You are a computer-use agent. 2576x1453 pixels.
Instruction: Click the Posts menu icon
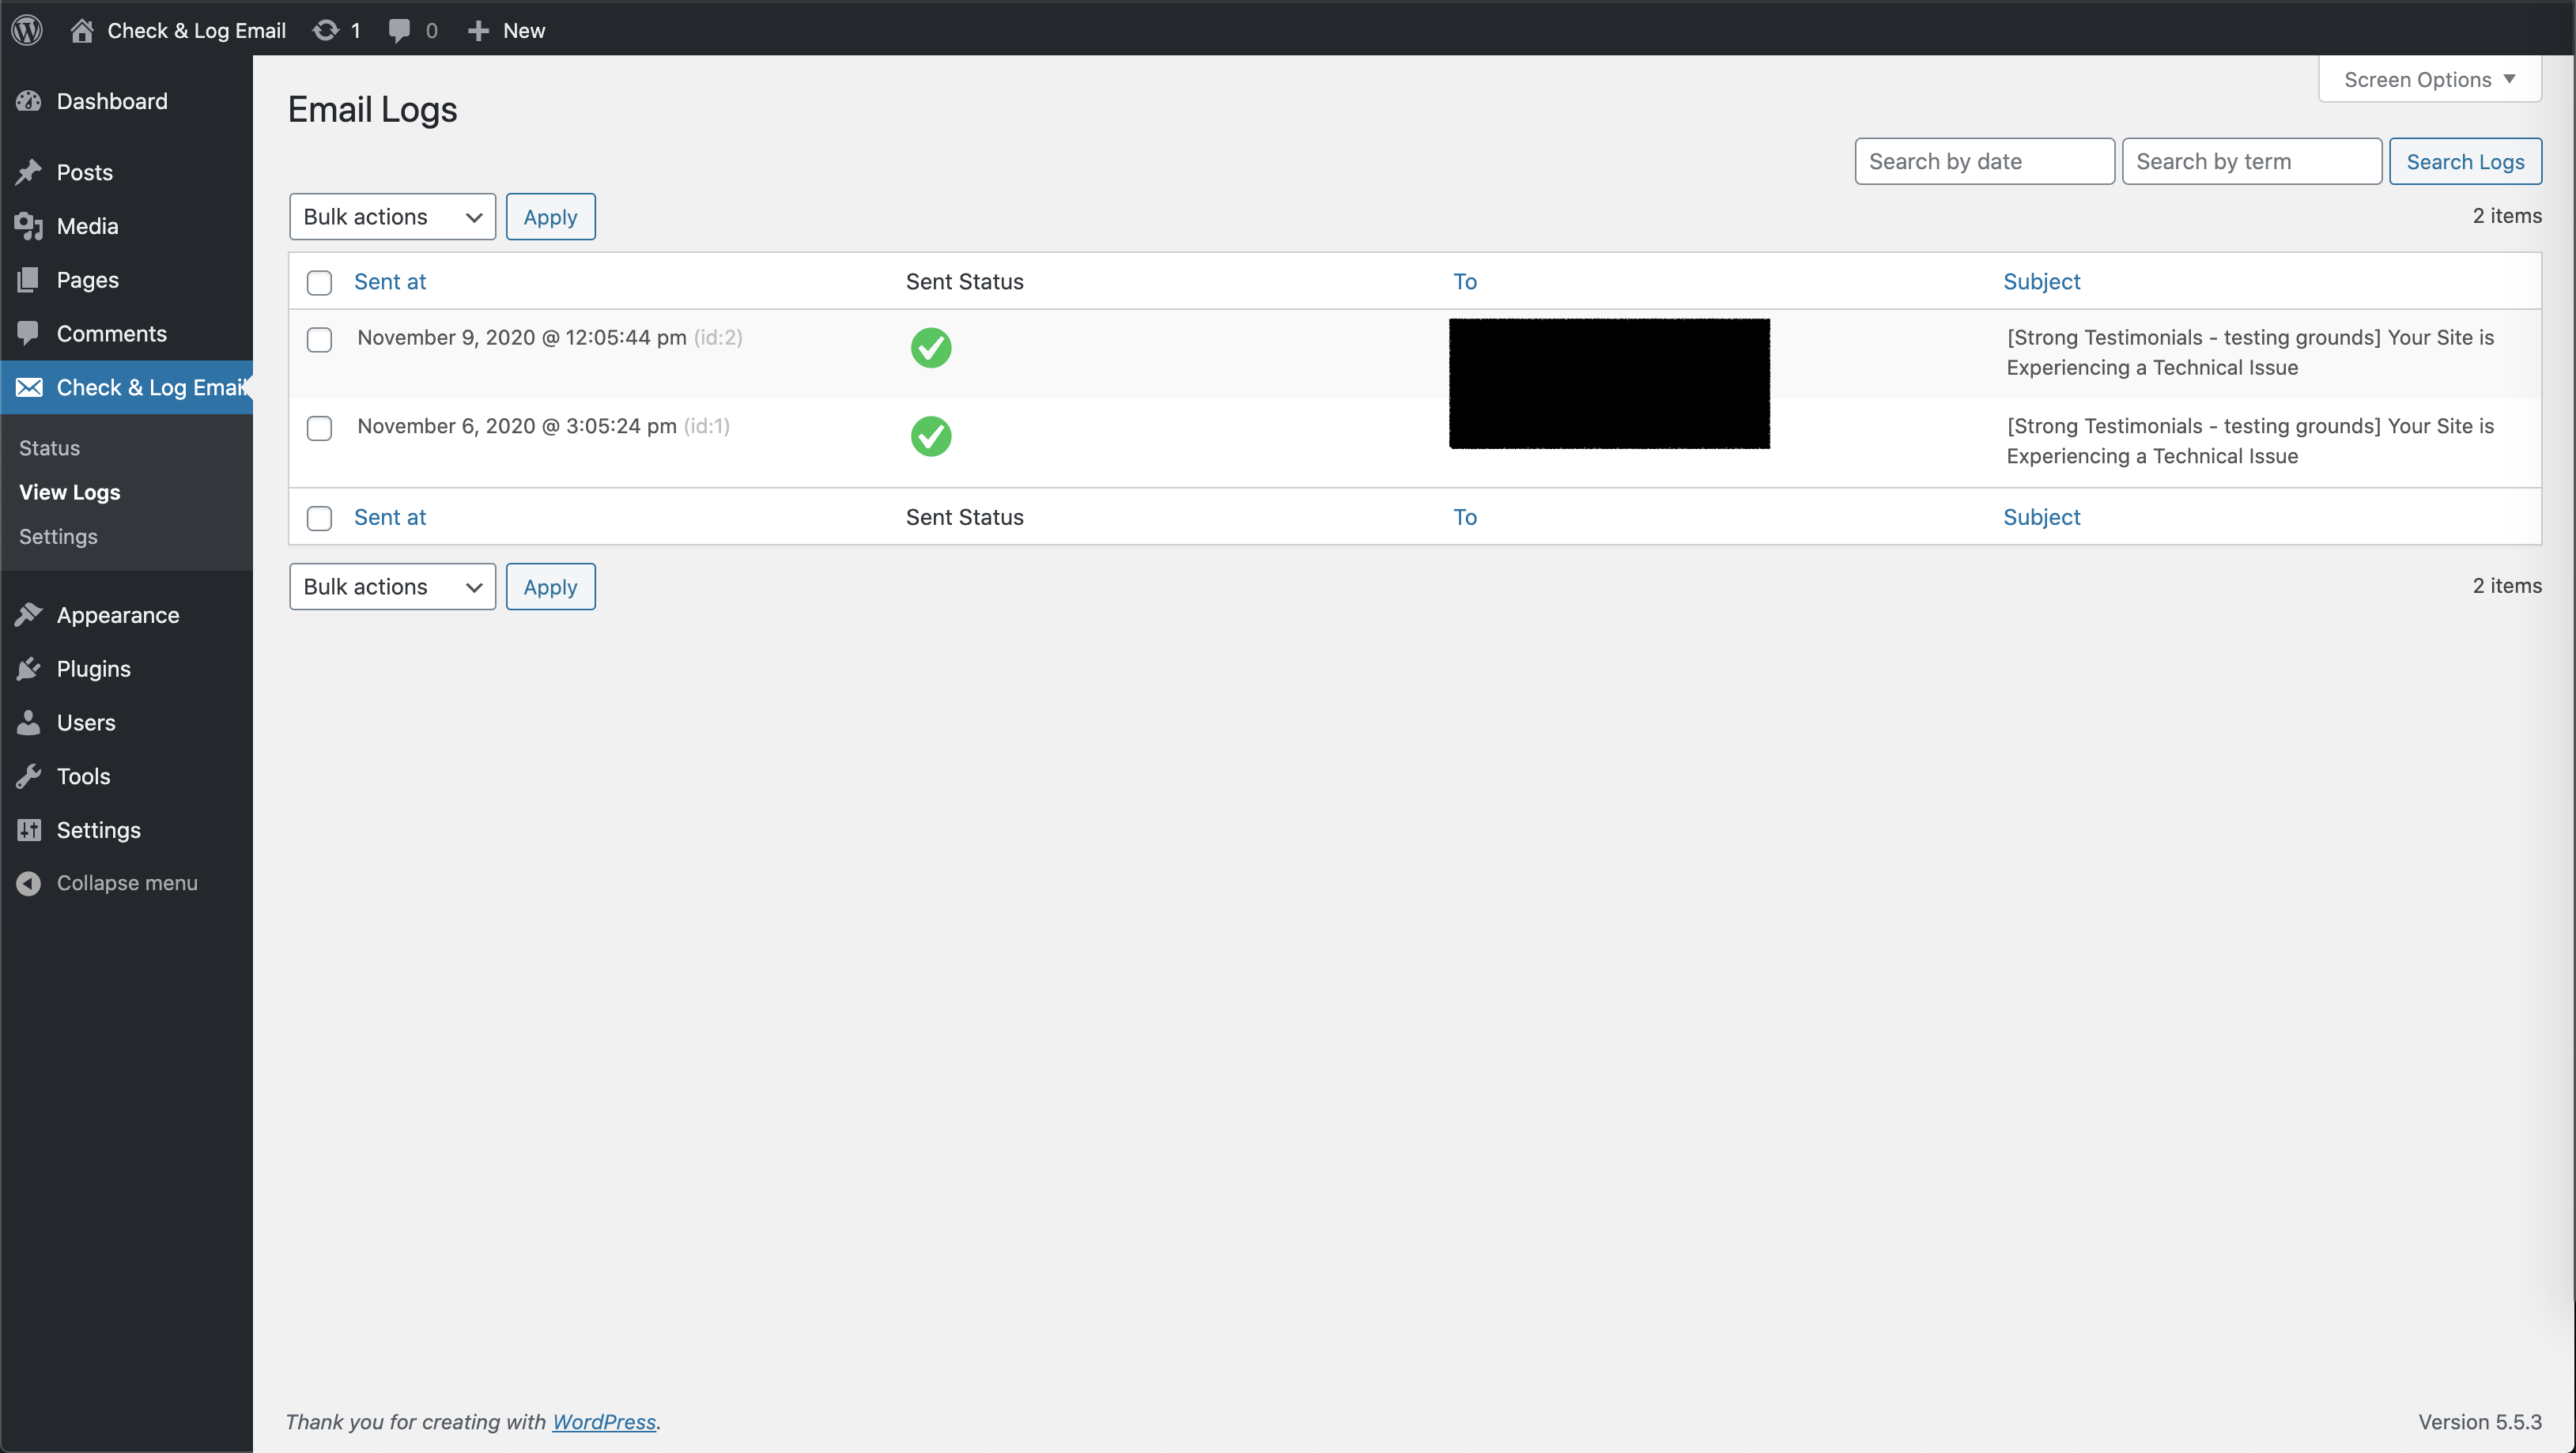27,172
